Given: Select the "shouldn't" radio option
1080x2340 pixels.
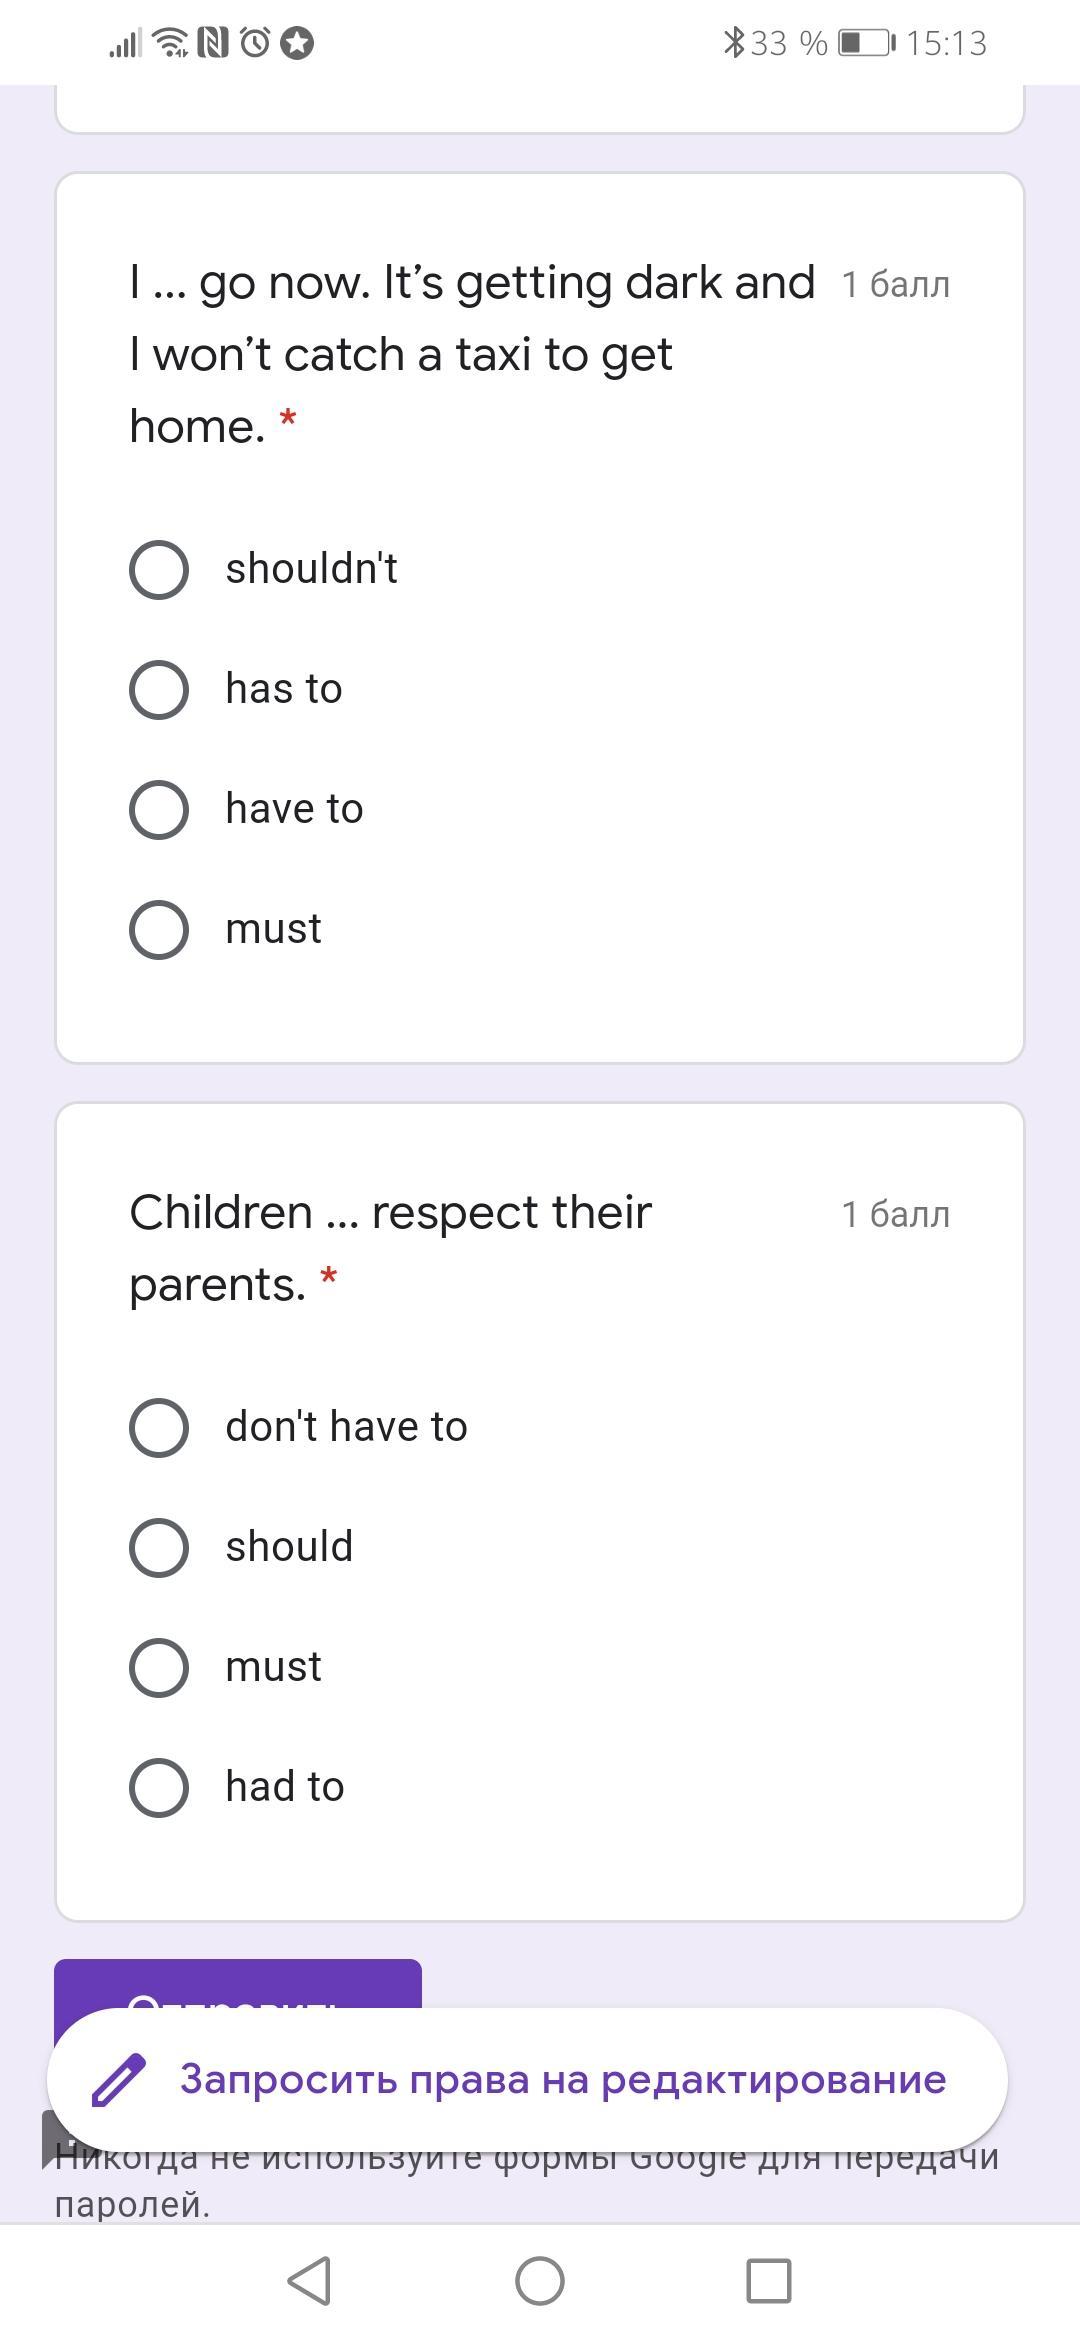Looking at the screenshot, I should 159,570.
